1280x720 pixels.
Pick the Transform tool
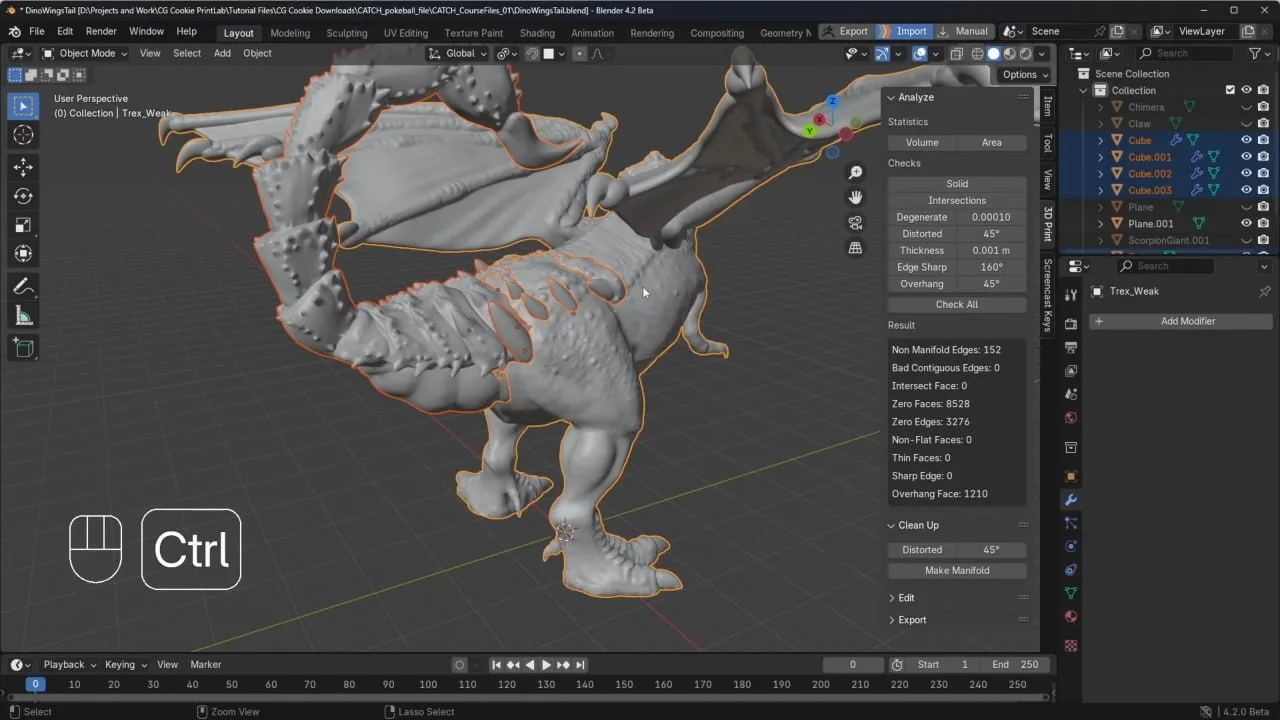click(23, 254)
